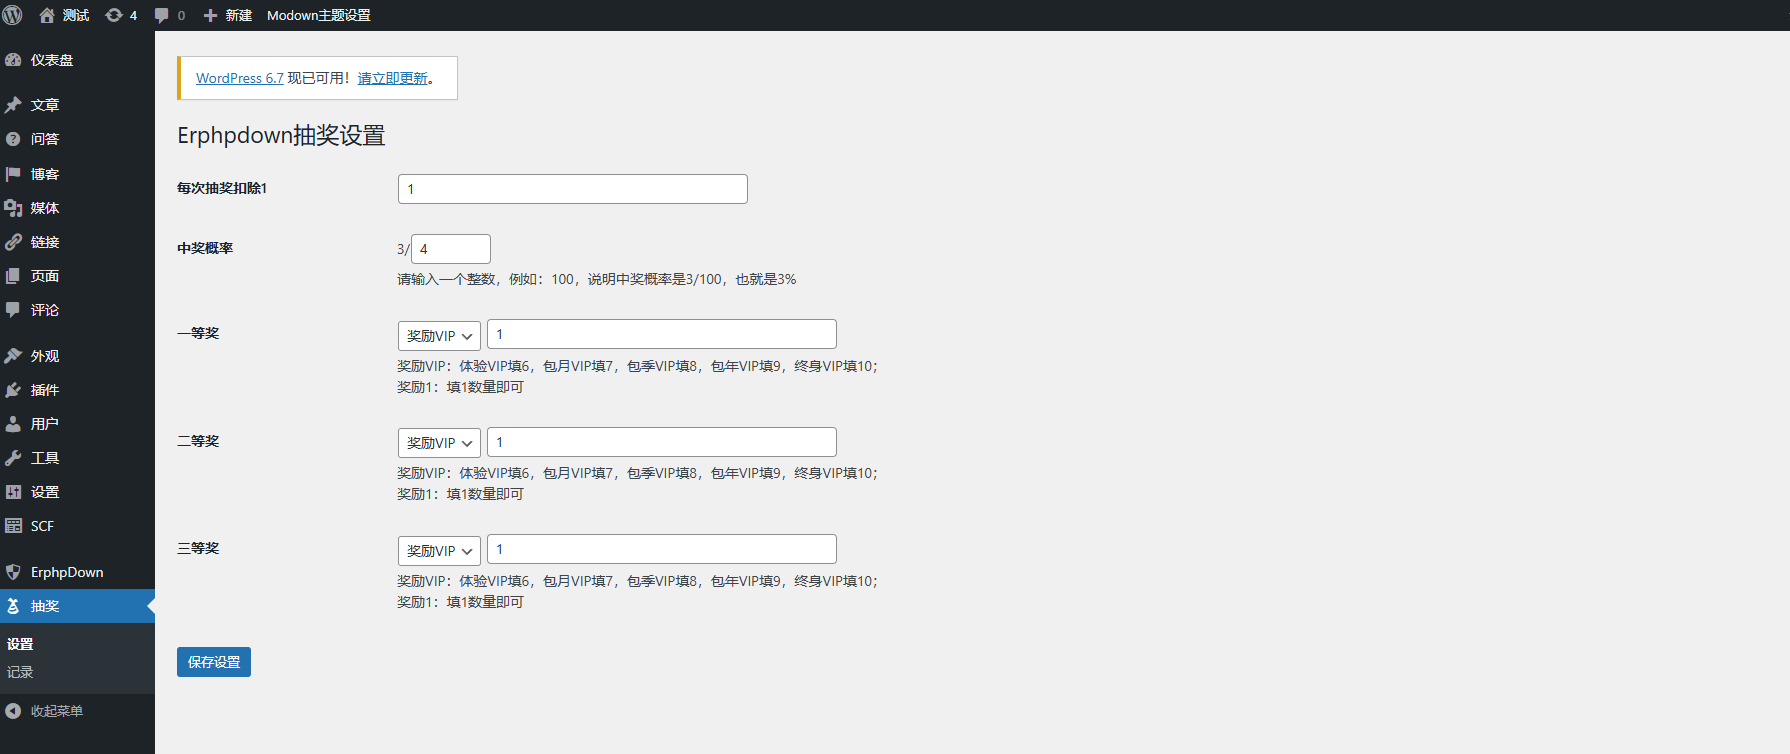
Task: Focus the 二等奖 value input field
Action: pos(662,442)
